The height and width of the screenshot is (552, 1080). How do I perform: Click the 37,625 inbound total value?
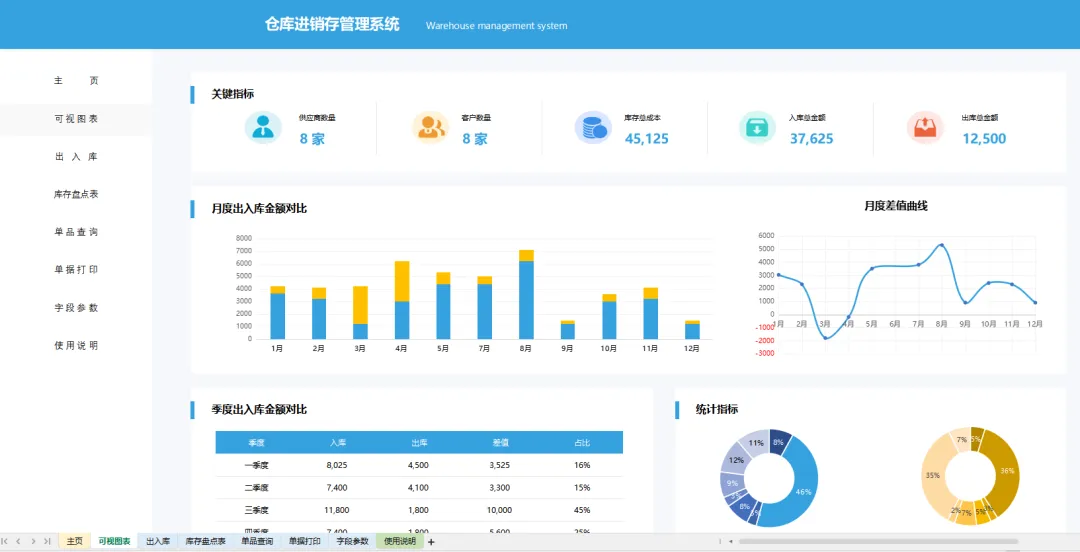(x=811, y=139)
